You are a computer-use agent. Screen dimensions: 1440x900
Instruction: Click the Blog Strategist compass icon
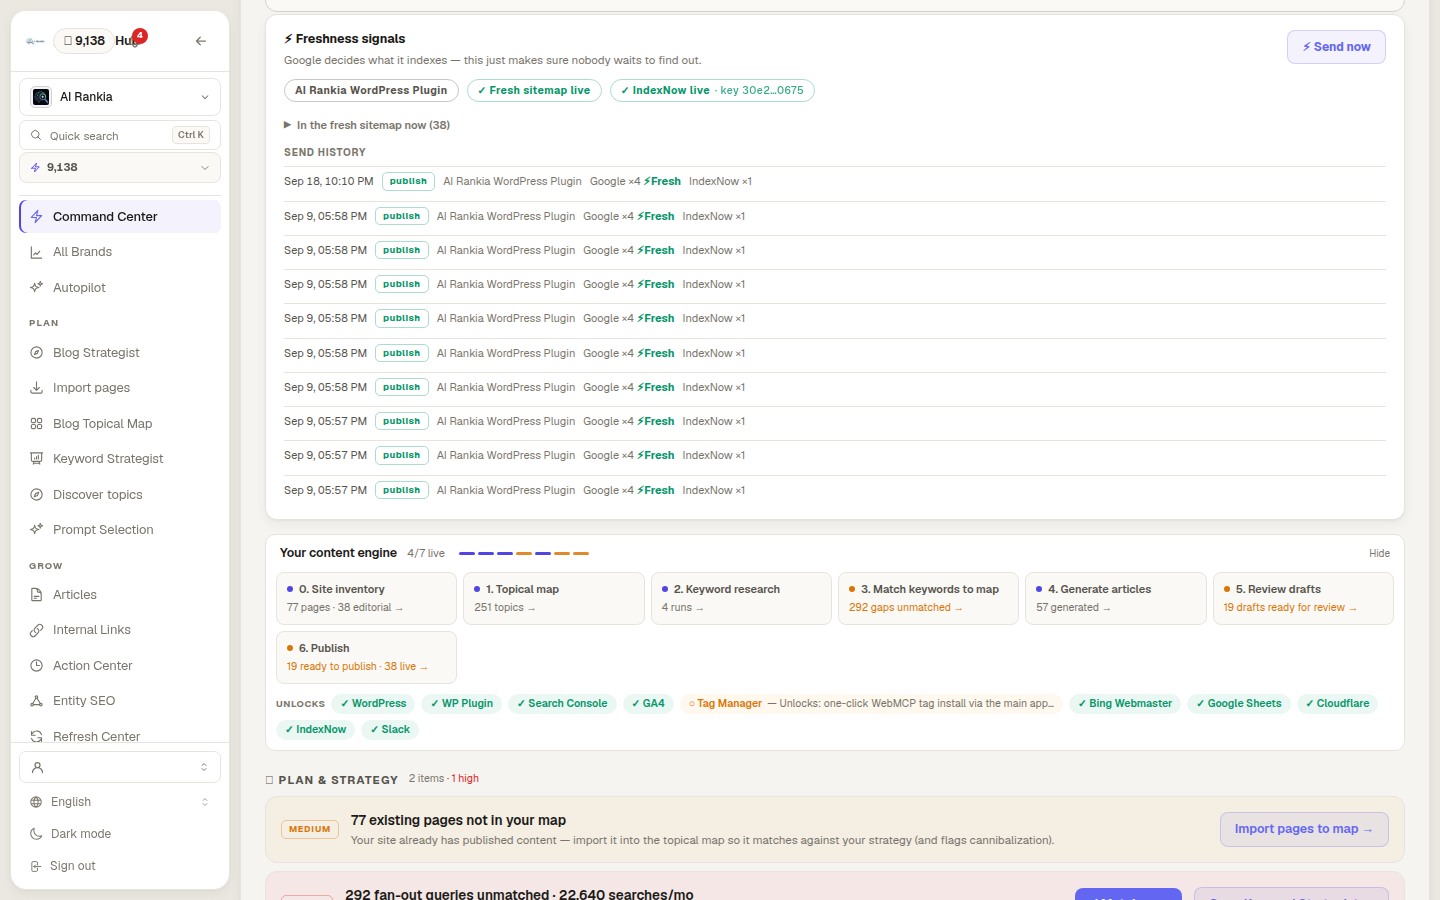click(x=36, y=353)
